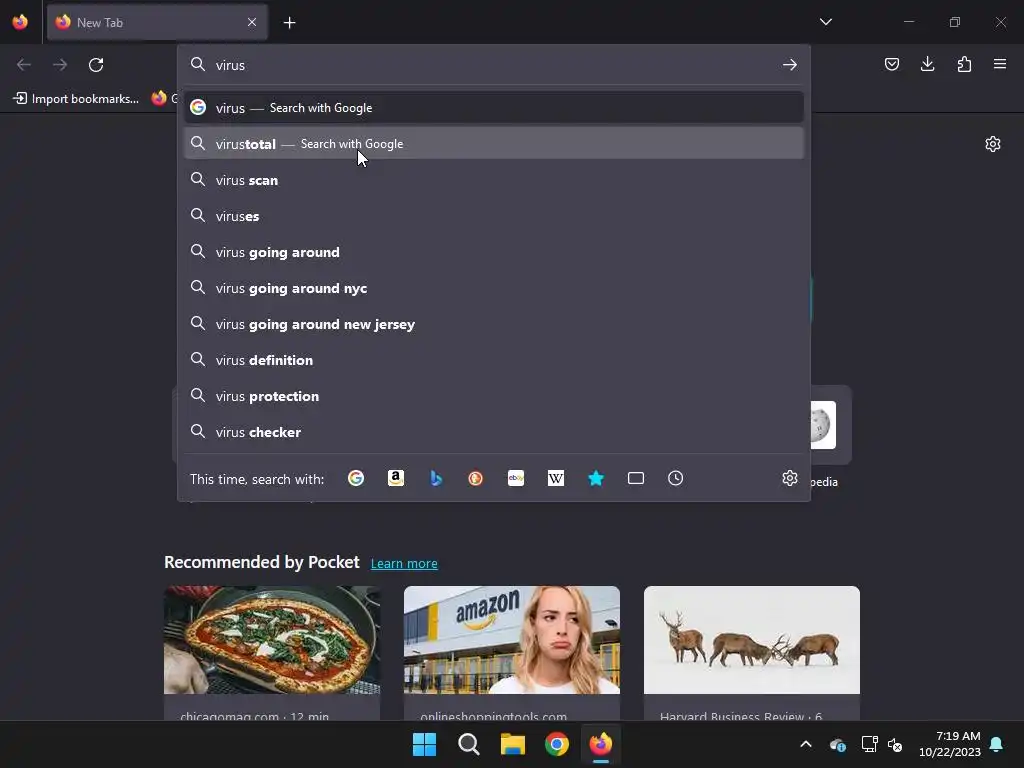Click Import bookmarks in bookmarks bar
This screenshot has width=1024, height=768.
[x=76, y=99]
